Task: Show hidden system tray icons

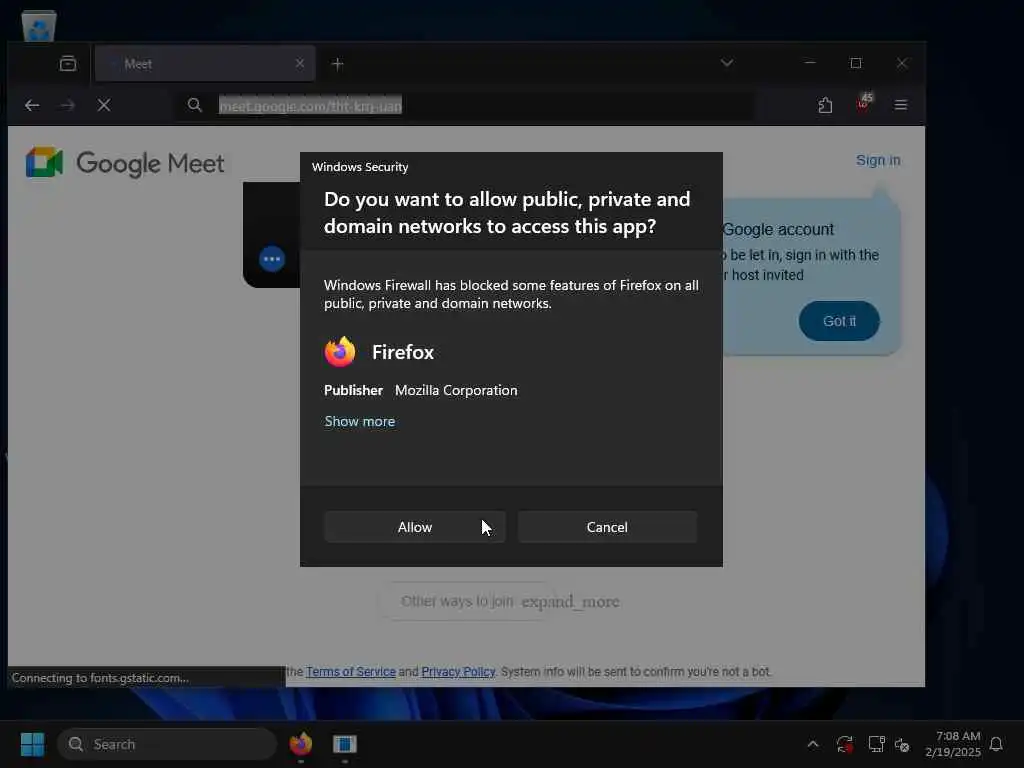Action: point(813,744)
